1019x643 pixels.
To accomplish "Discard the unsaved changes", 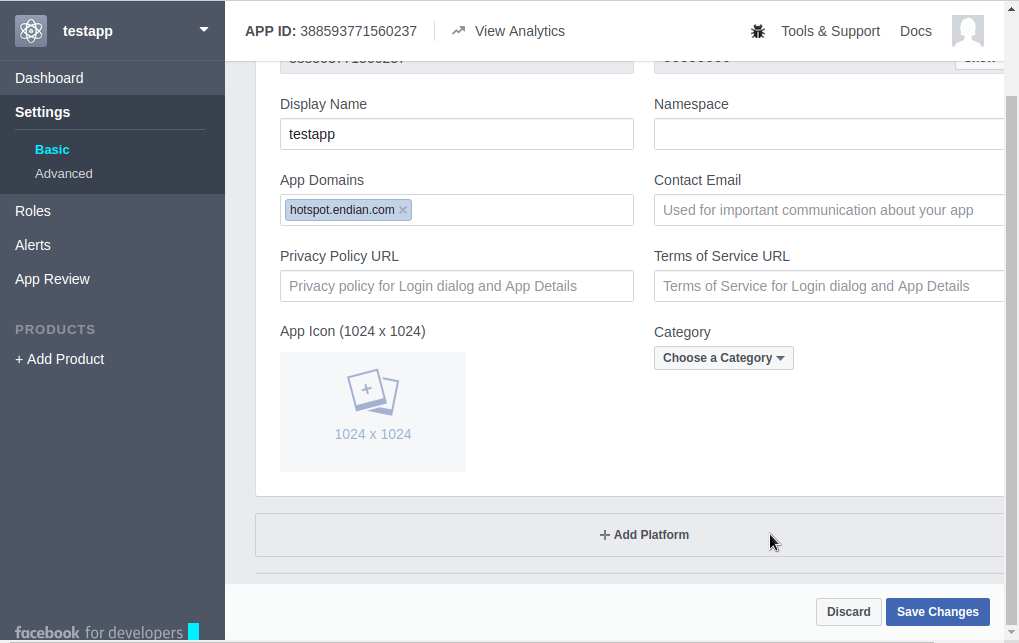I will coord(848,612).
